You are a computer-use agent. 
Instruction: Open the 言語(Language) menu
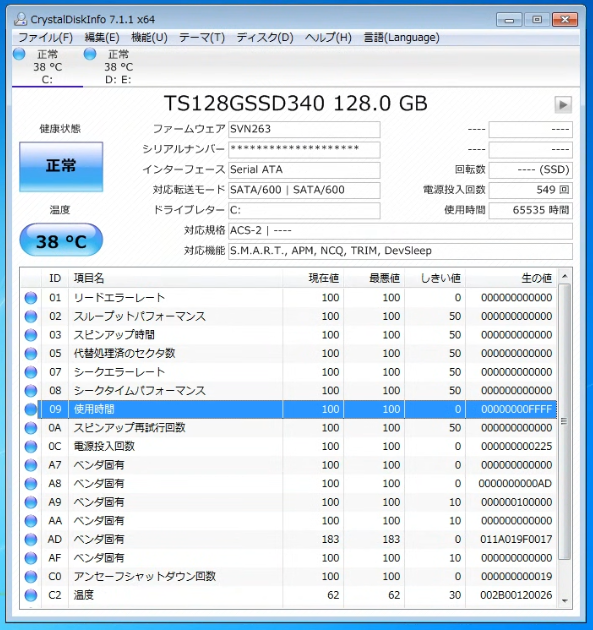[x=401, y=38]
